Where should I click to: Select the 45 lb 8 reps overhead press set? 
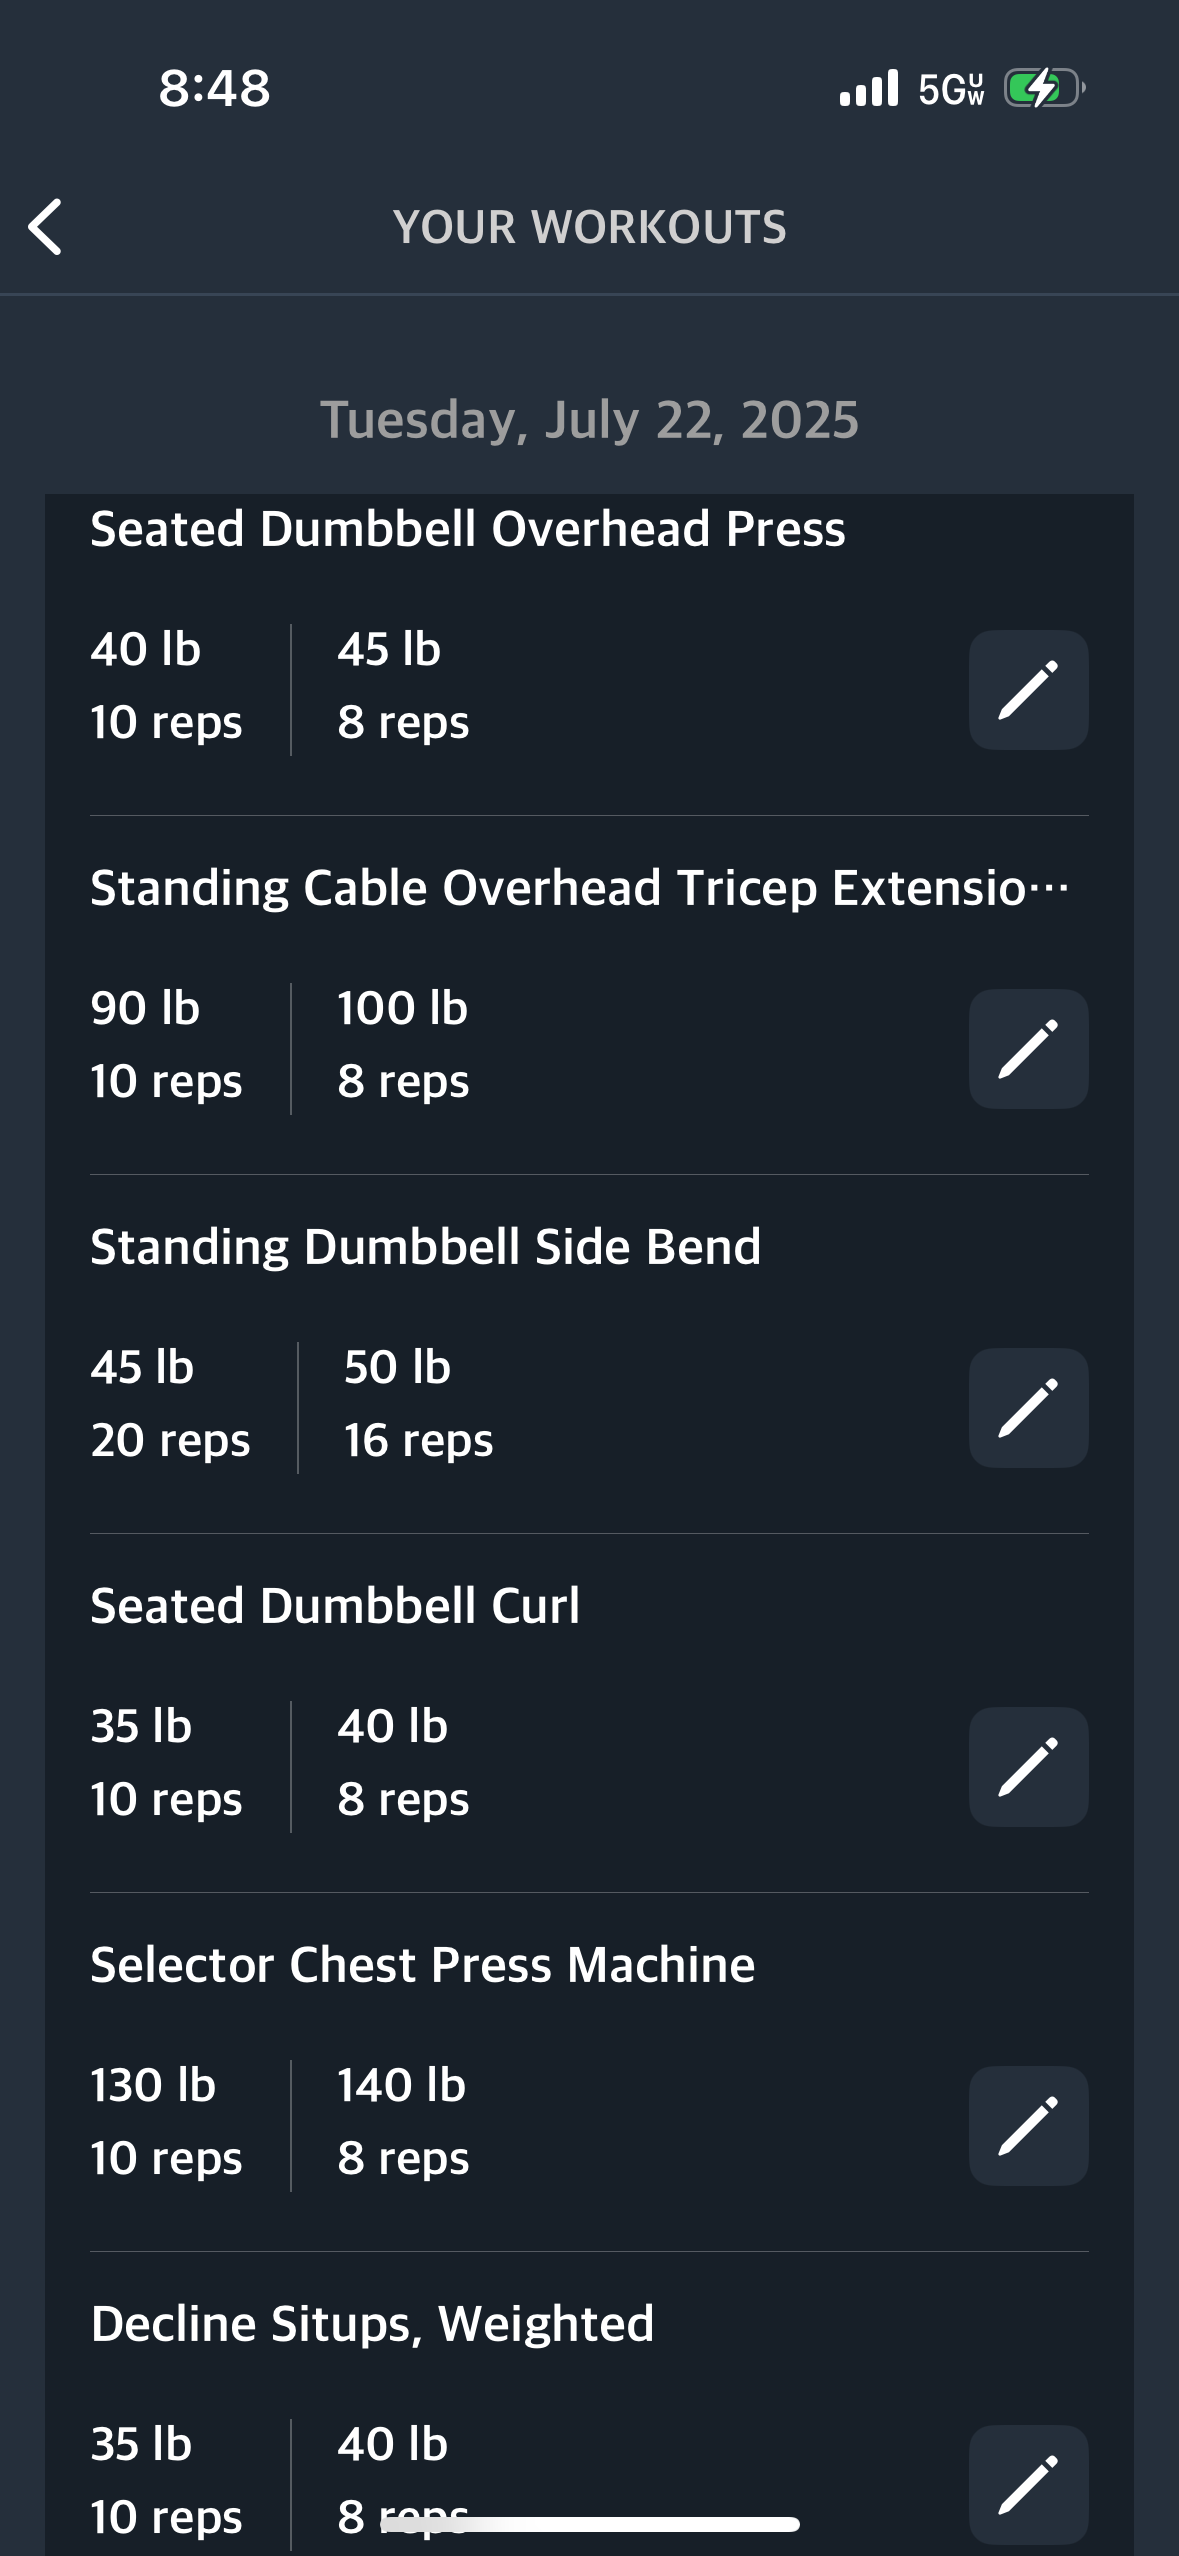[x=403, y=686]
